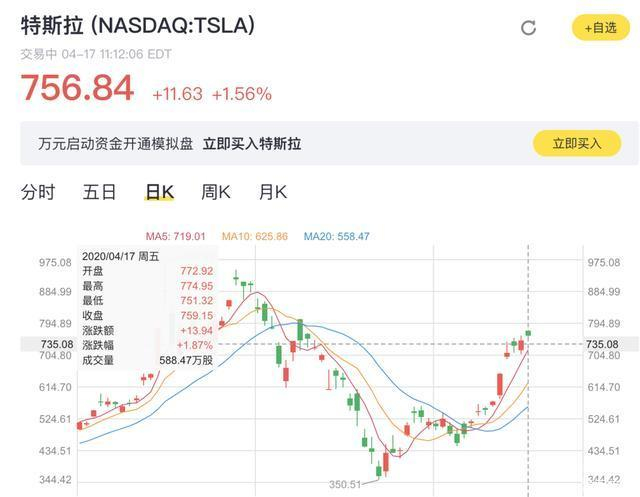The image size is (640, 497).
Task: Click the MA5 indicator label
Action: pyautogui.click(x=175, y=236)
